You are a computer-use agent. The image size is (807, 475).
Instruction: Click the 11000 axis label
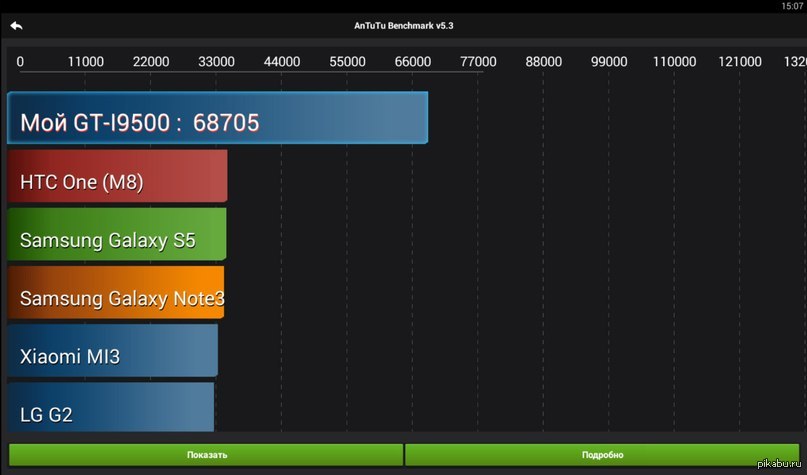point(85,62)
